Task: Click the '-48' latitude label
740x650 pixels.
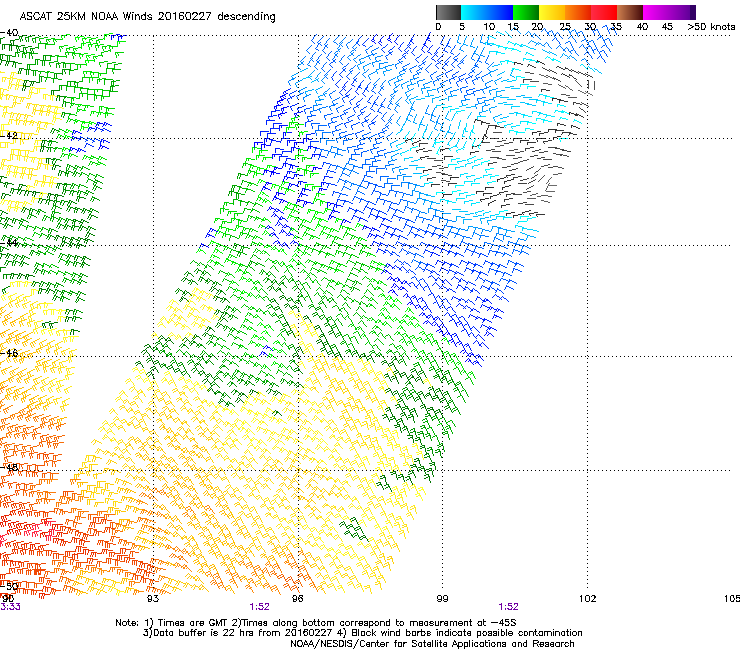Action: pyautogui.click(x=9, y=467)
